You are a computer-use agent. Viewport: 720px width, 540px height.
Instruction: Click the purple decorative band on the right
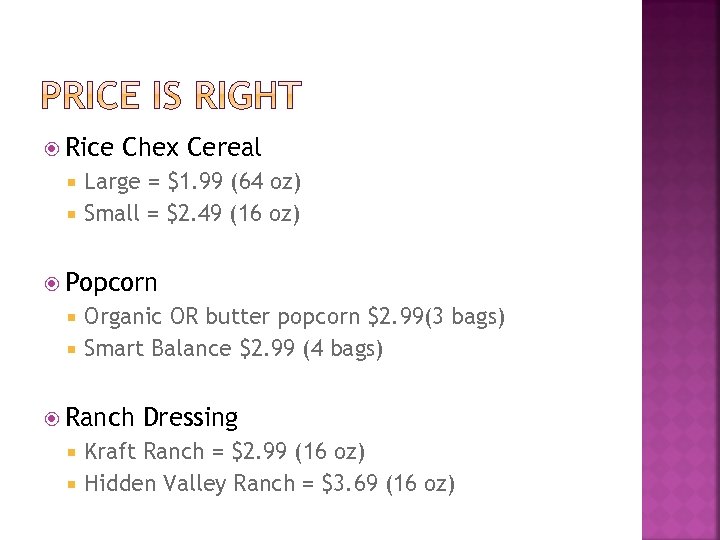point(680,270)
